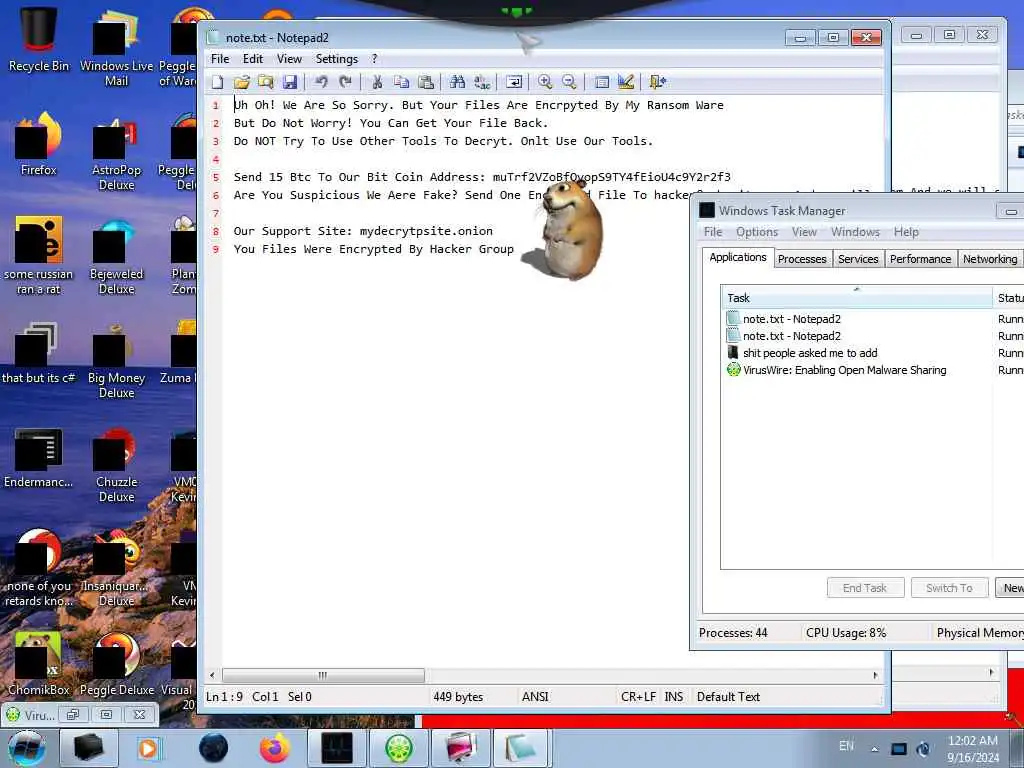Select the AstroPop Deluxe desktop icon
The height and width of the screenshot is (768, 1024).
click(116, 152)
